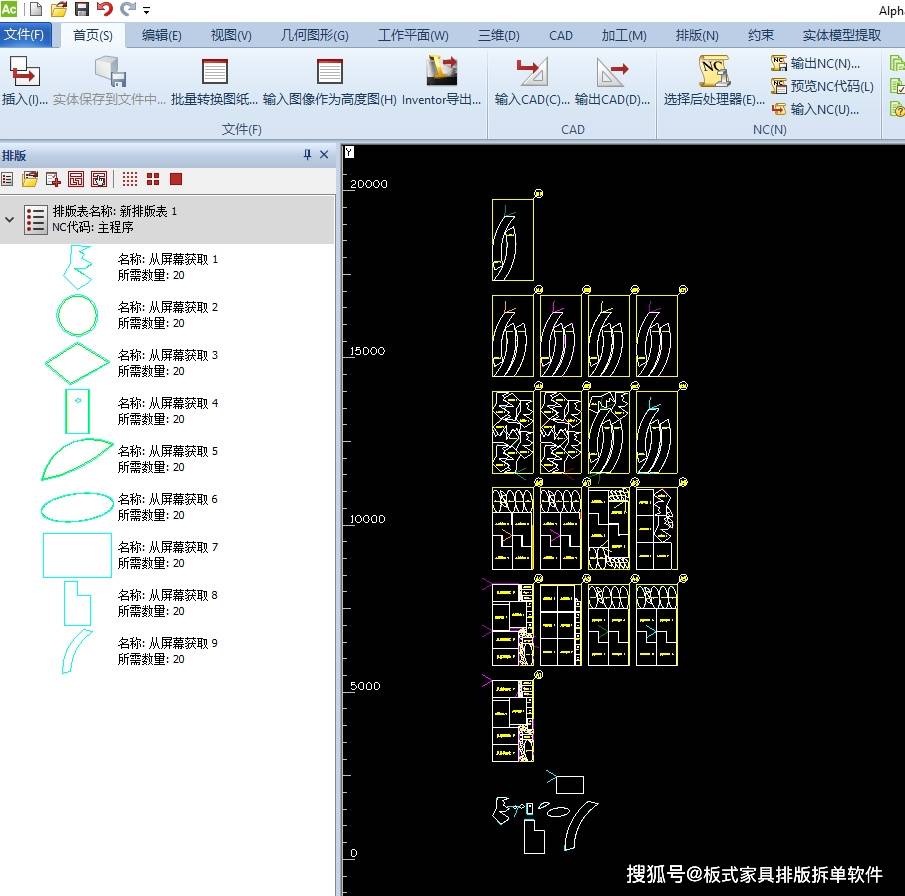Toggle pin on the 排版 panel
The height and width of the screenshot is (896, 905).
tap(307, 155)
